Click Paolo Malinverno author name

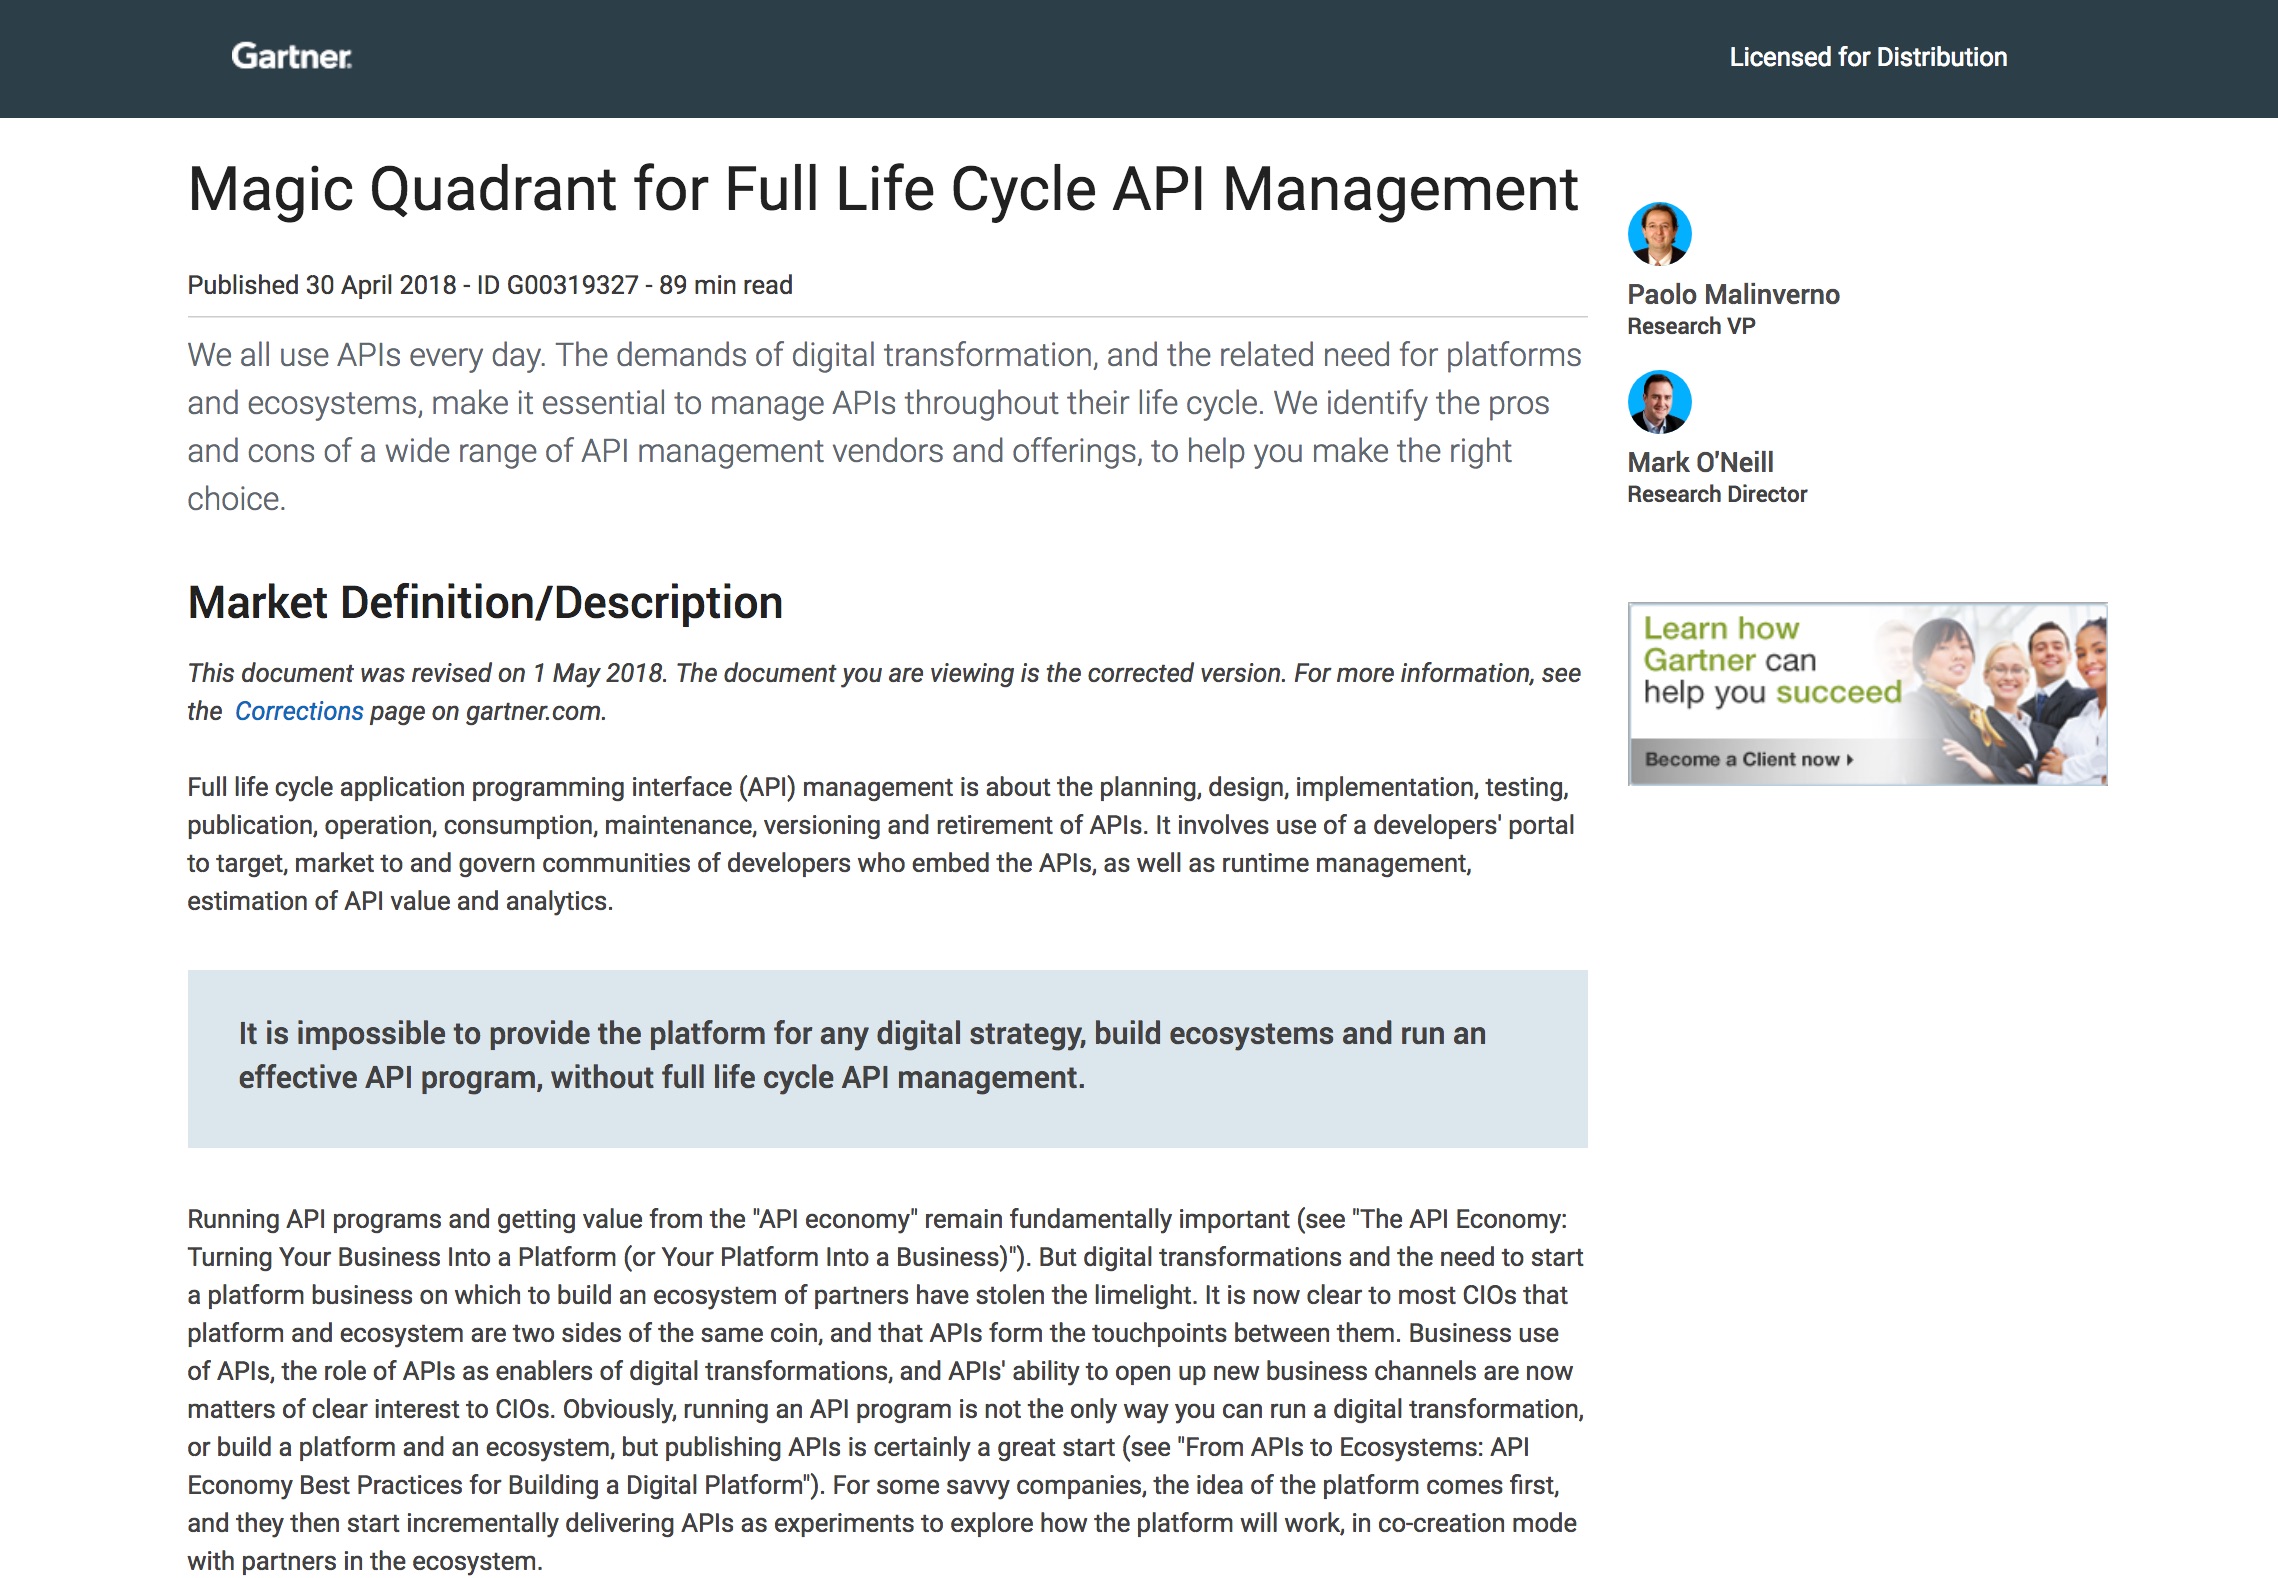pyautogui.click(x=1733, y=294)
